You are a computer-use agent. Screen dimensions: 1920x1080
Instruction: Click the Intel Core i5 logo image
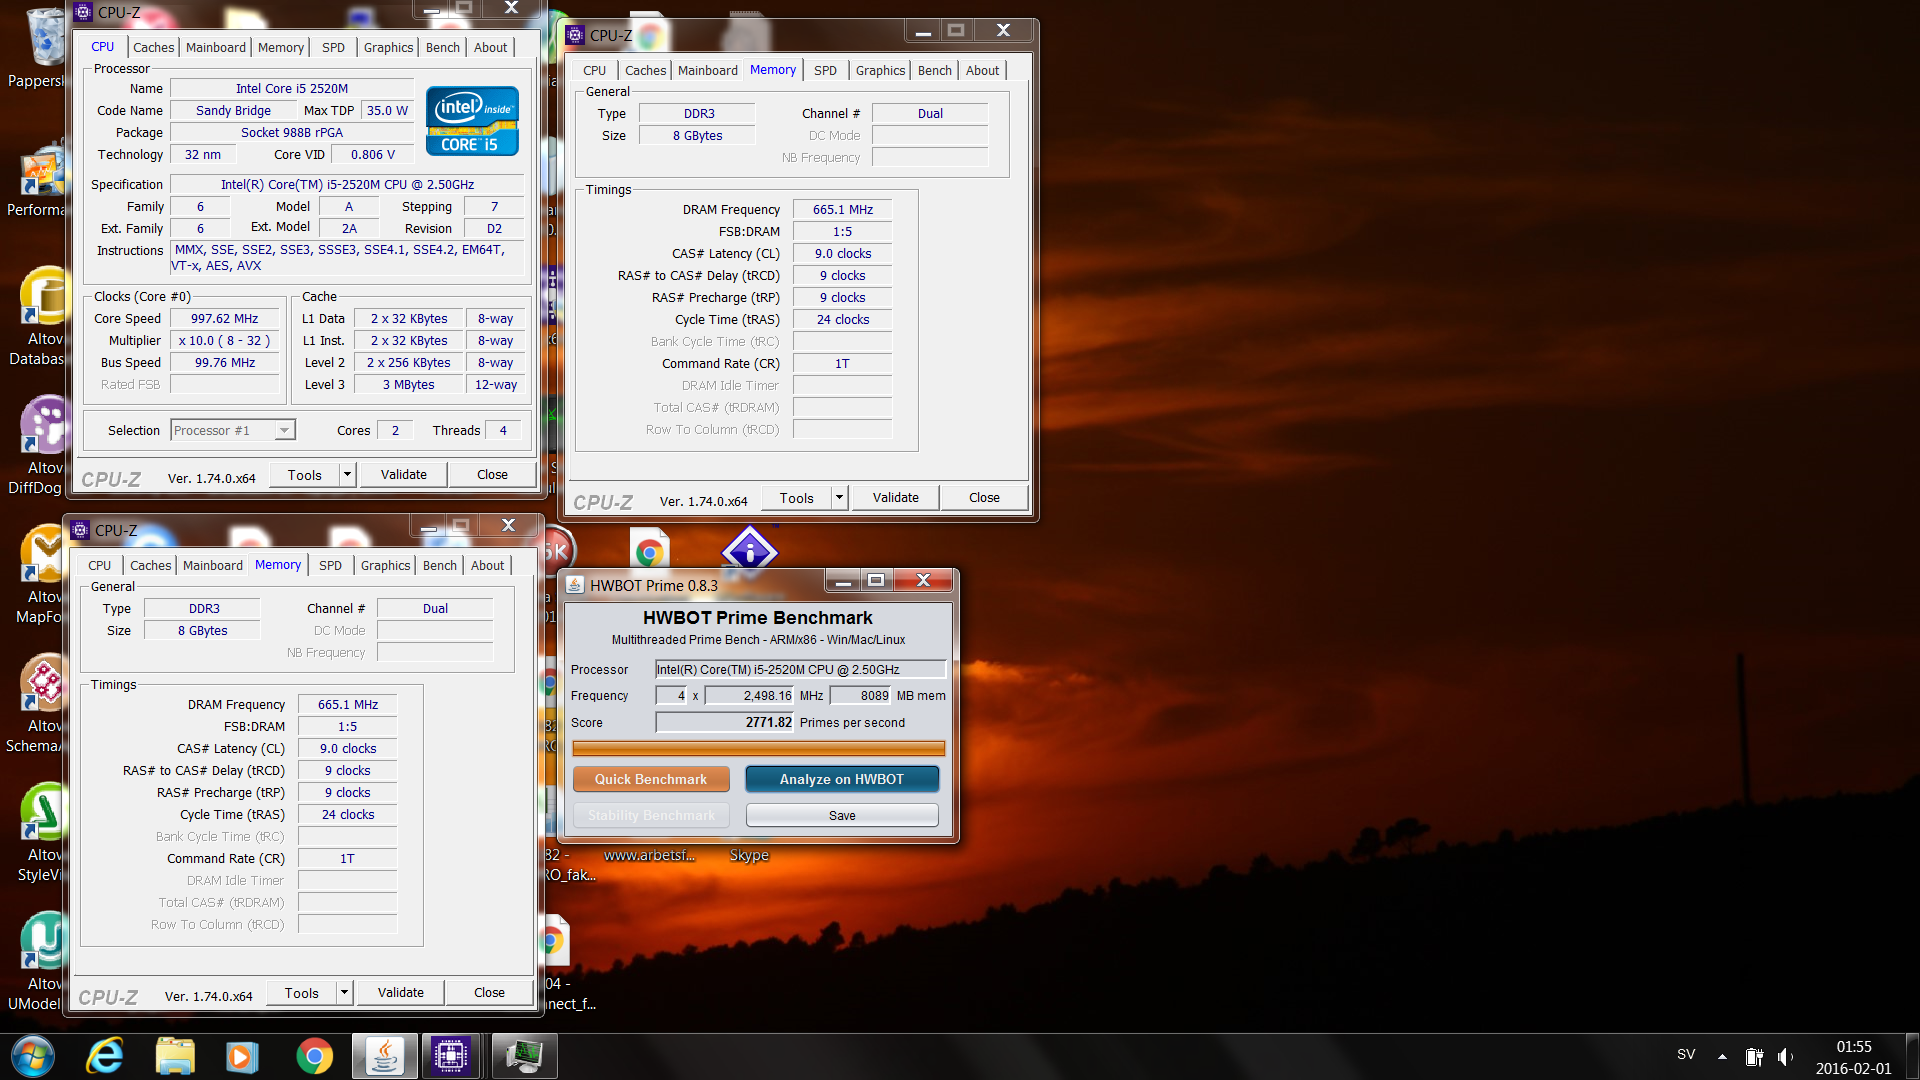[472, 121]
